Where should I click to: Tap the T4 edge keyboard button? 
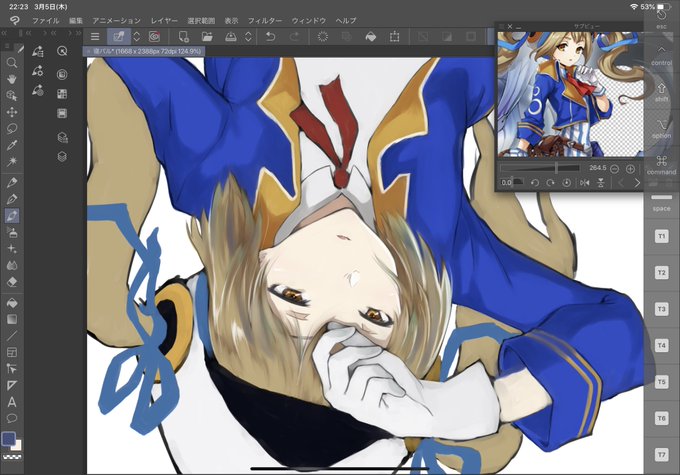pos(661,345)
